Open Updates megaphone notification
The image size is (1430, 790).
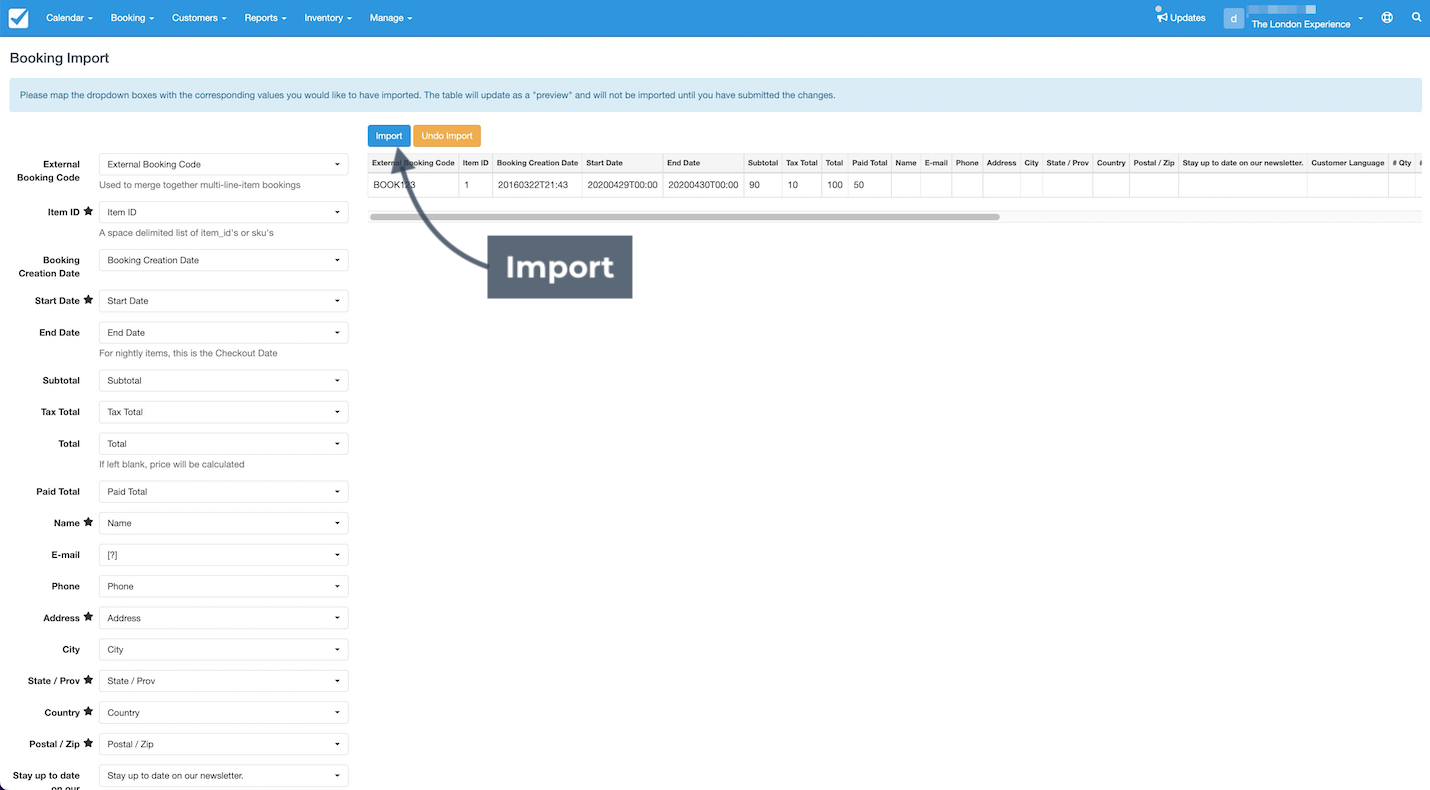(1181, 17)
